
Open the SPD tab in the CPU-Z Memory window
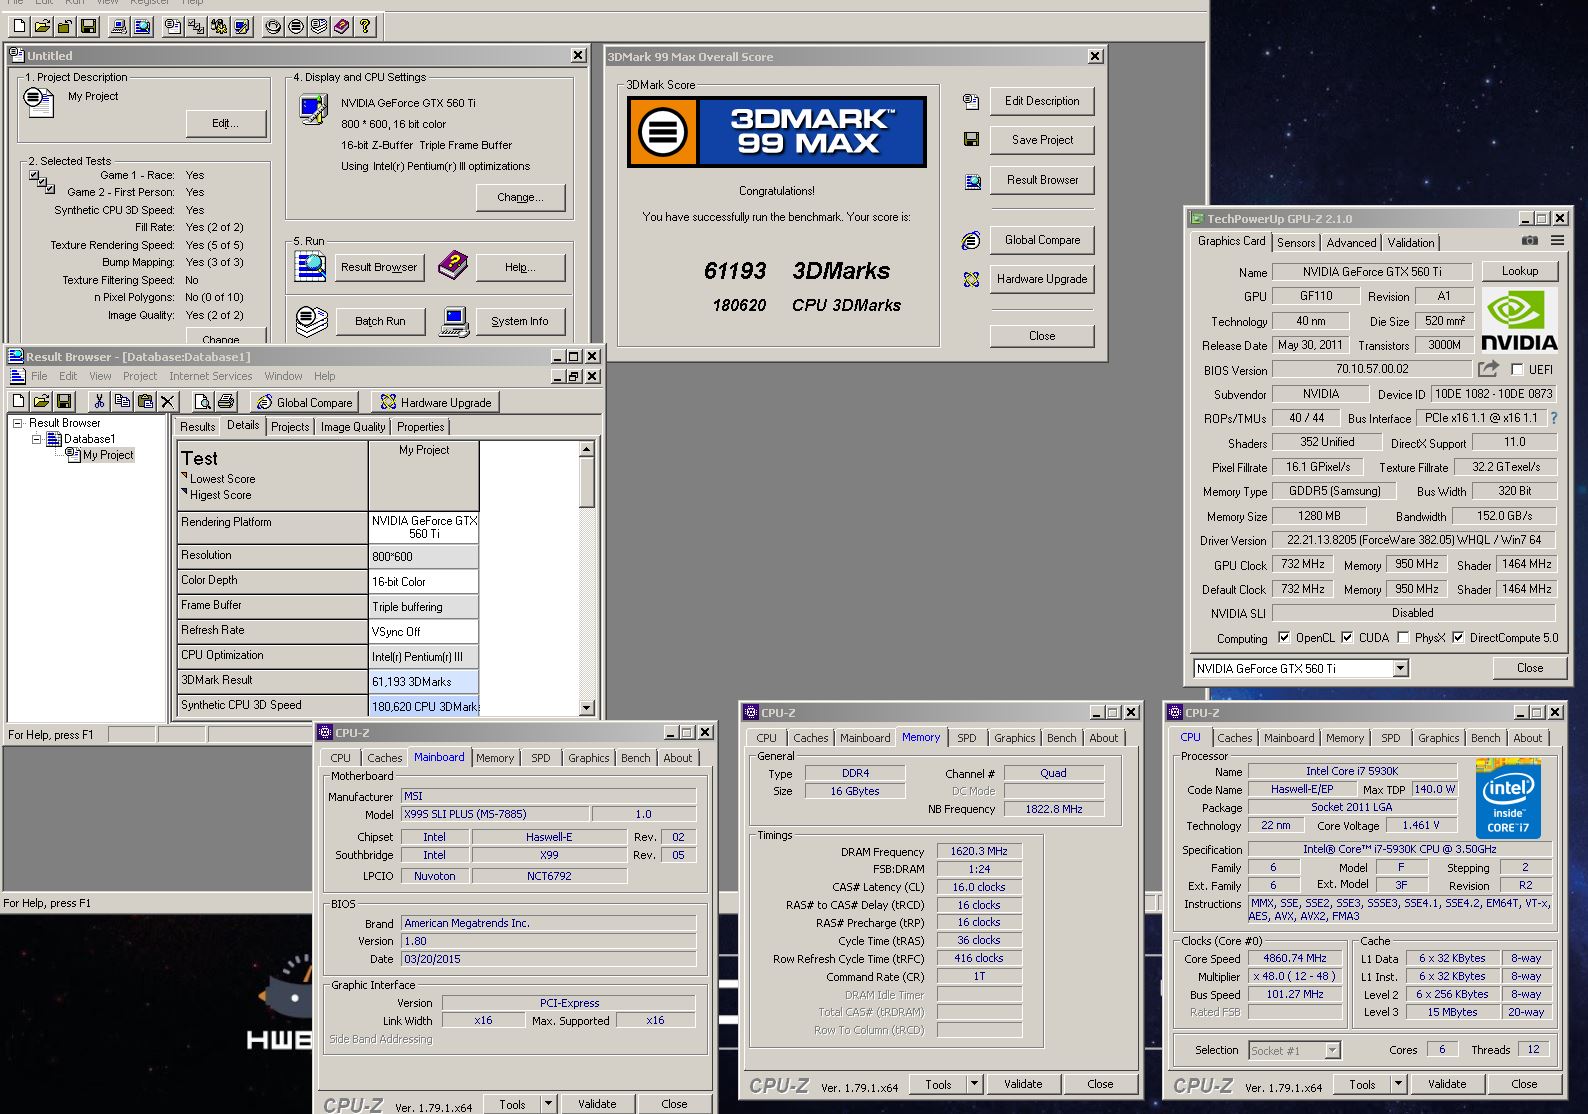966,738
